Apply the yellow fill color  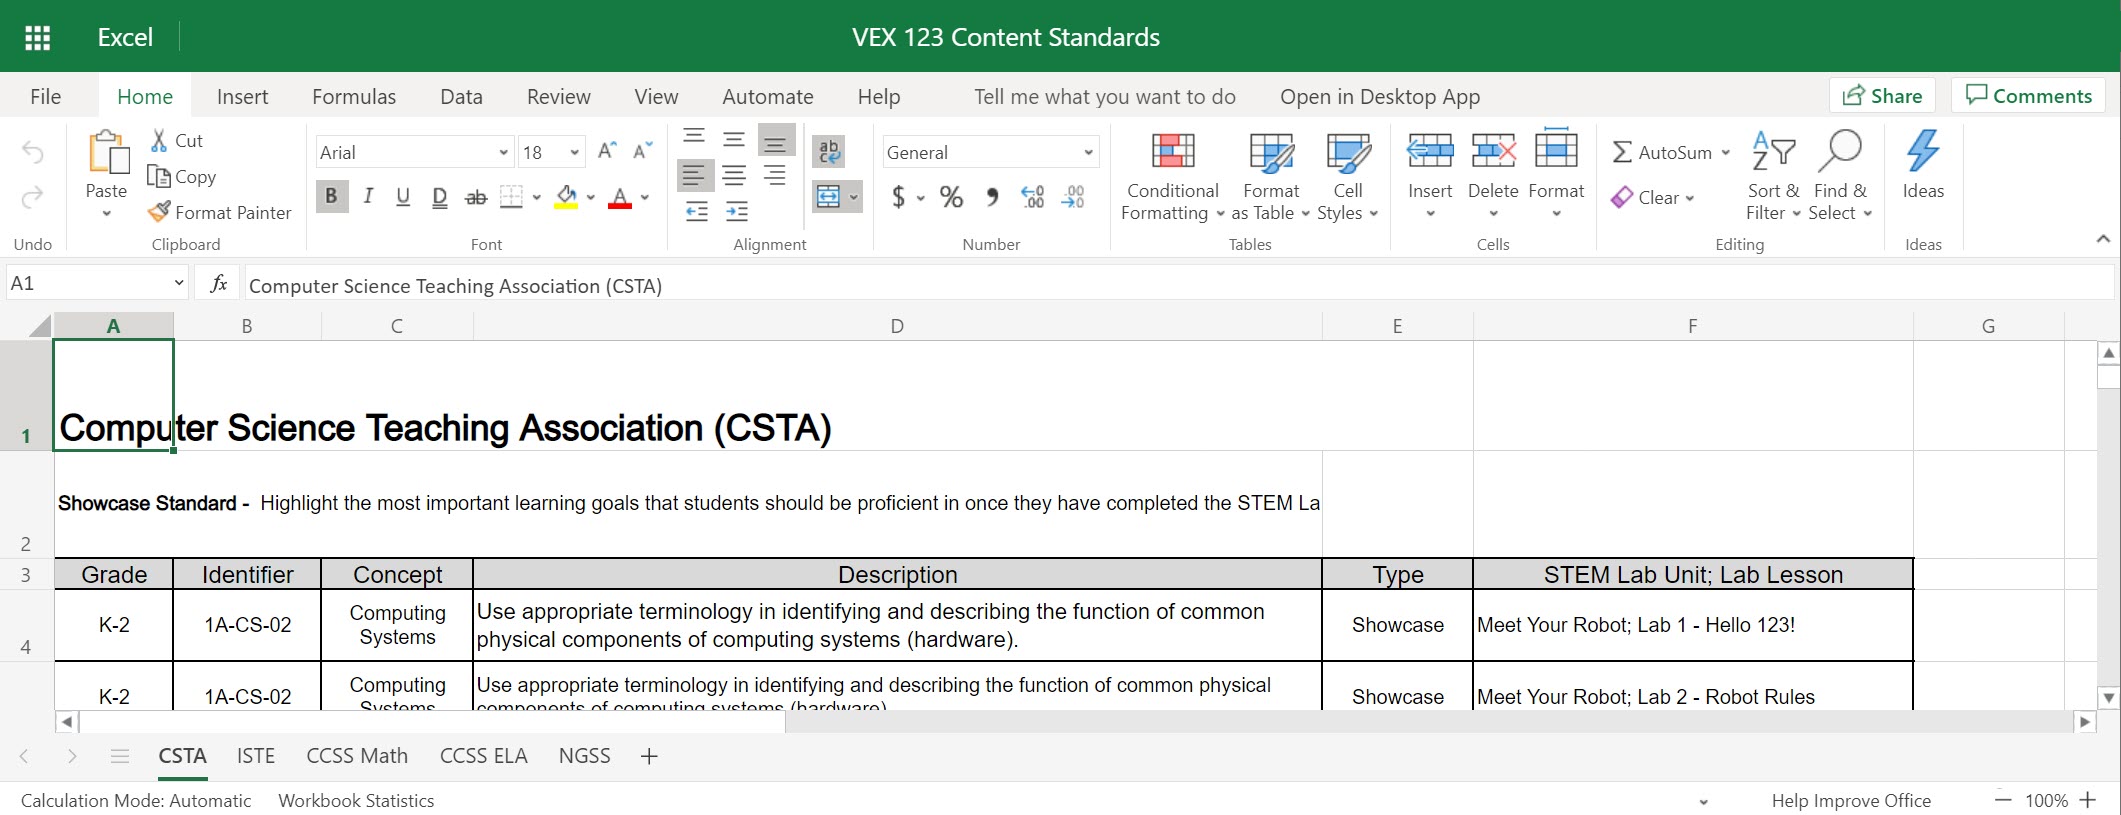tap(566, 197)
